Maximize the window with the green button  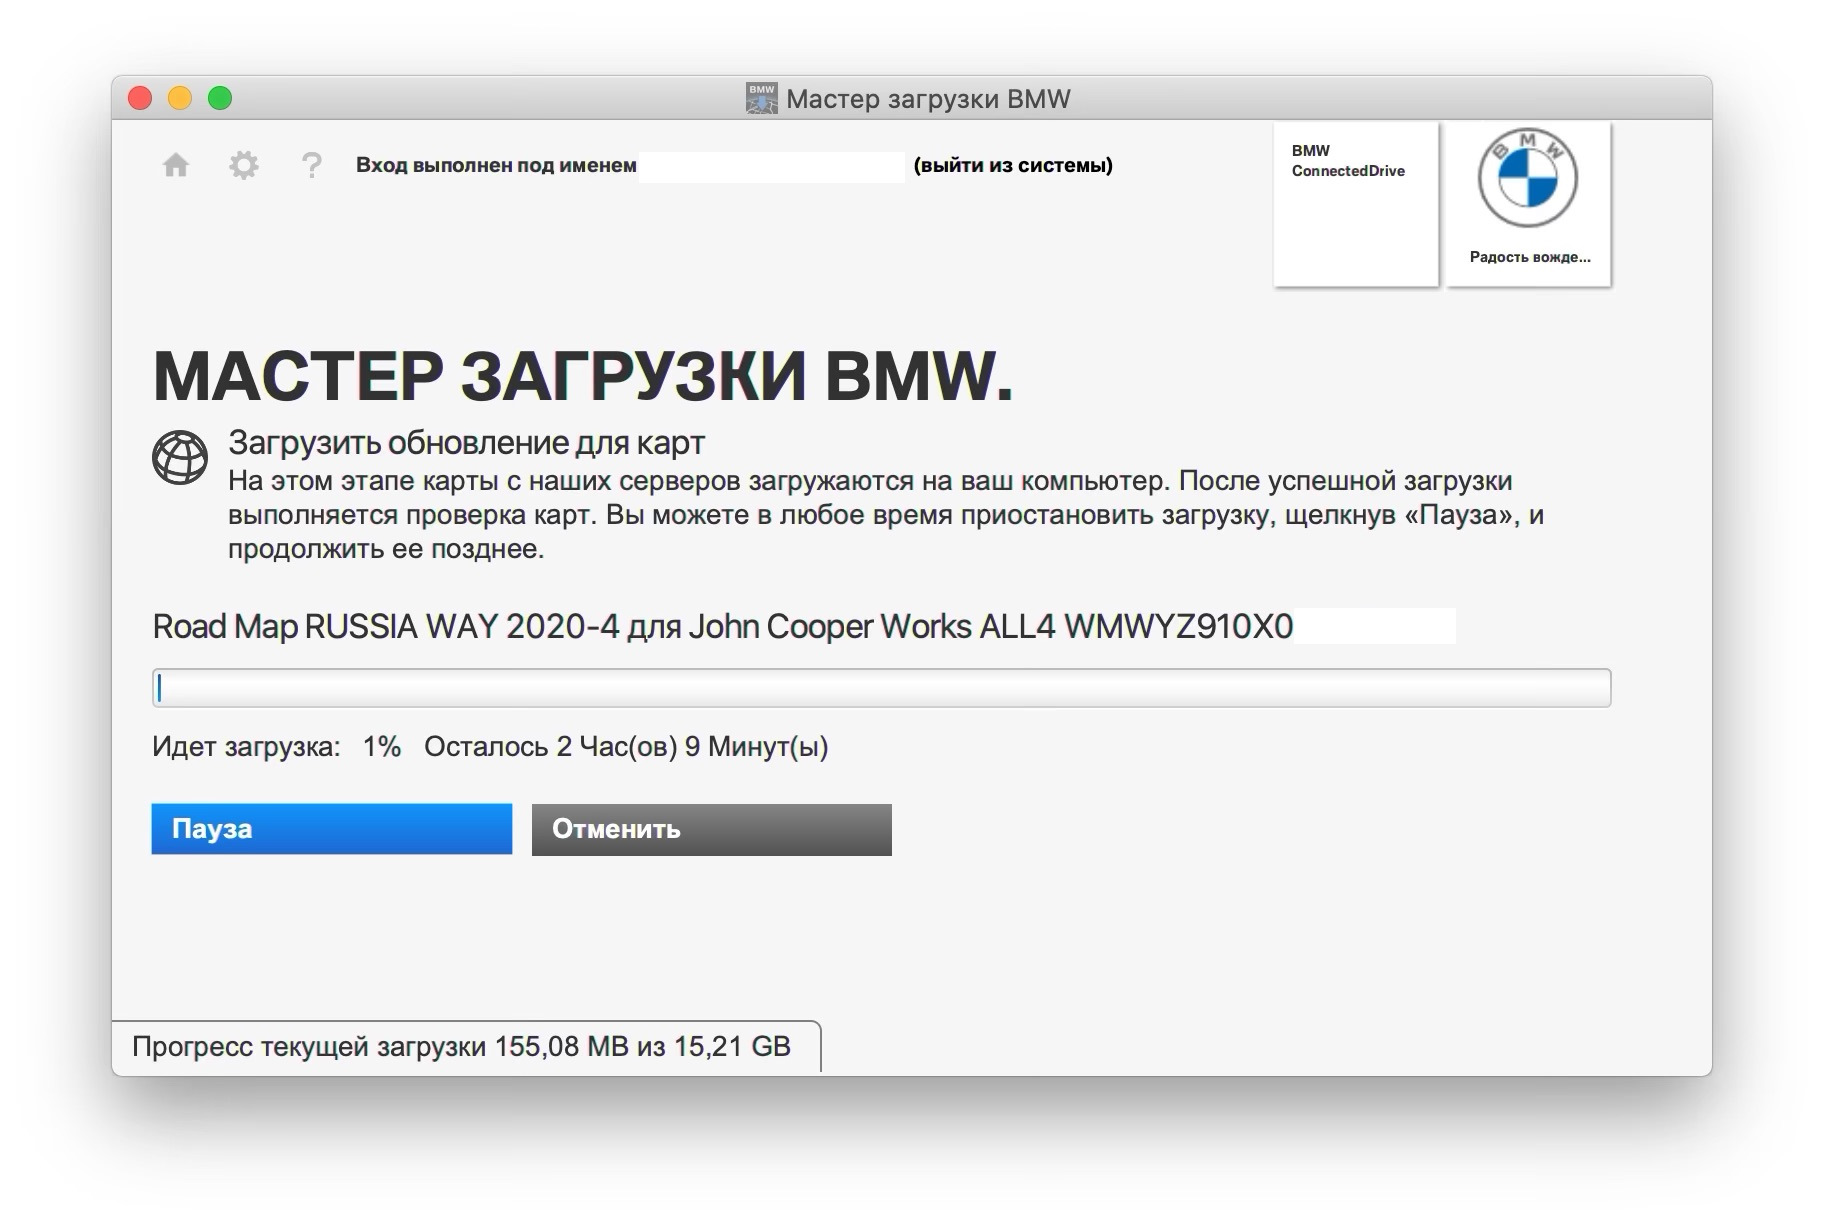(220, 98)
